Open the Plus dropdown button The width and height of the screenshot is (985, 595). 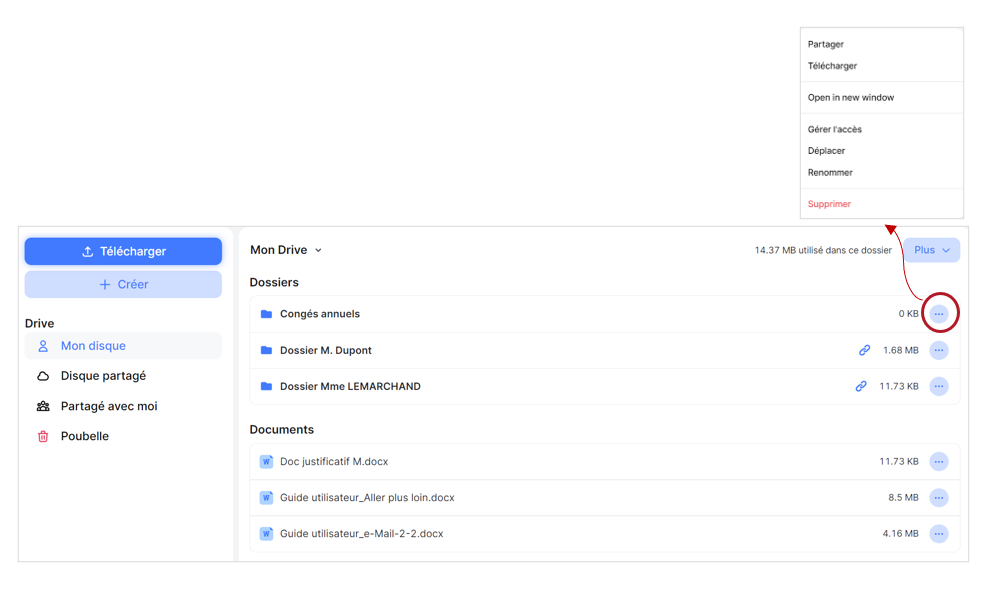click(932, 250)
